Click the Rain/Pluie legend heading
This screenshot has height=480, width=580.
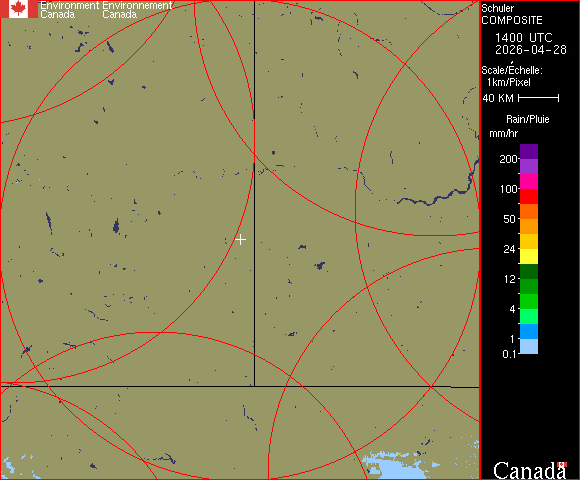(x=527, y=119)
